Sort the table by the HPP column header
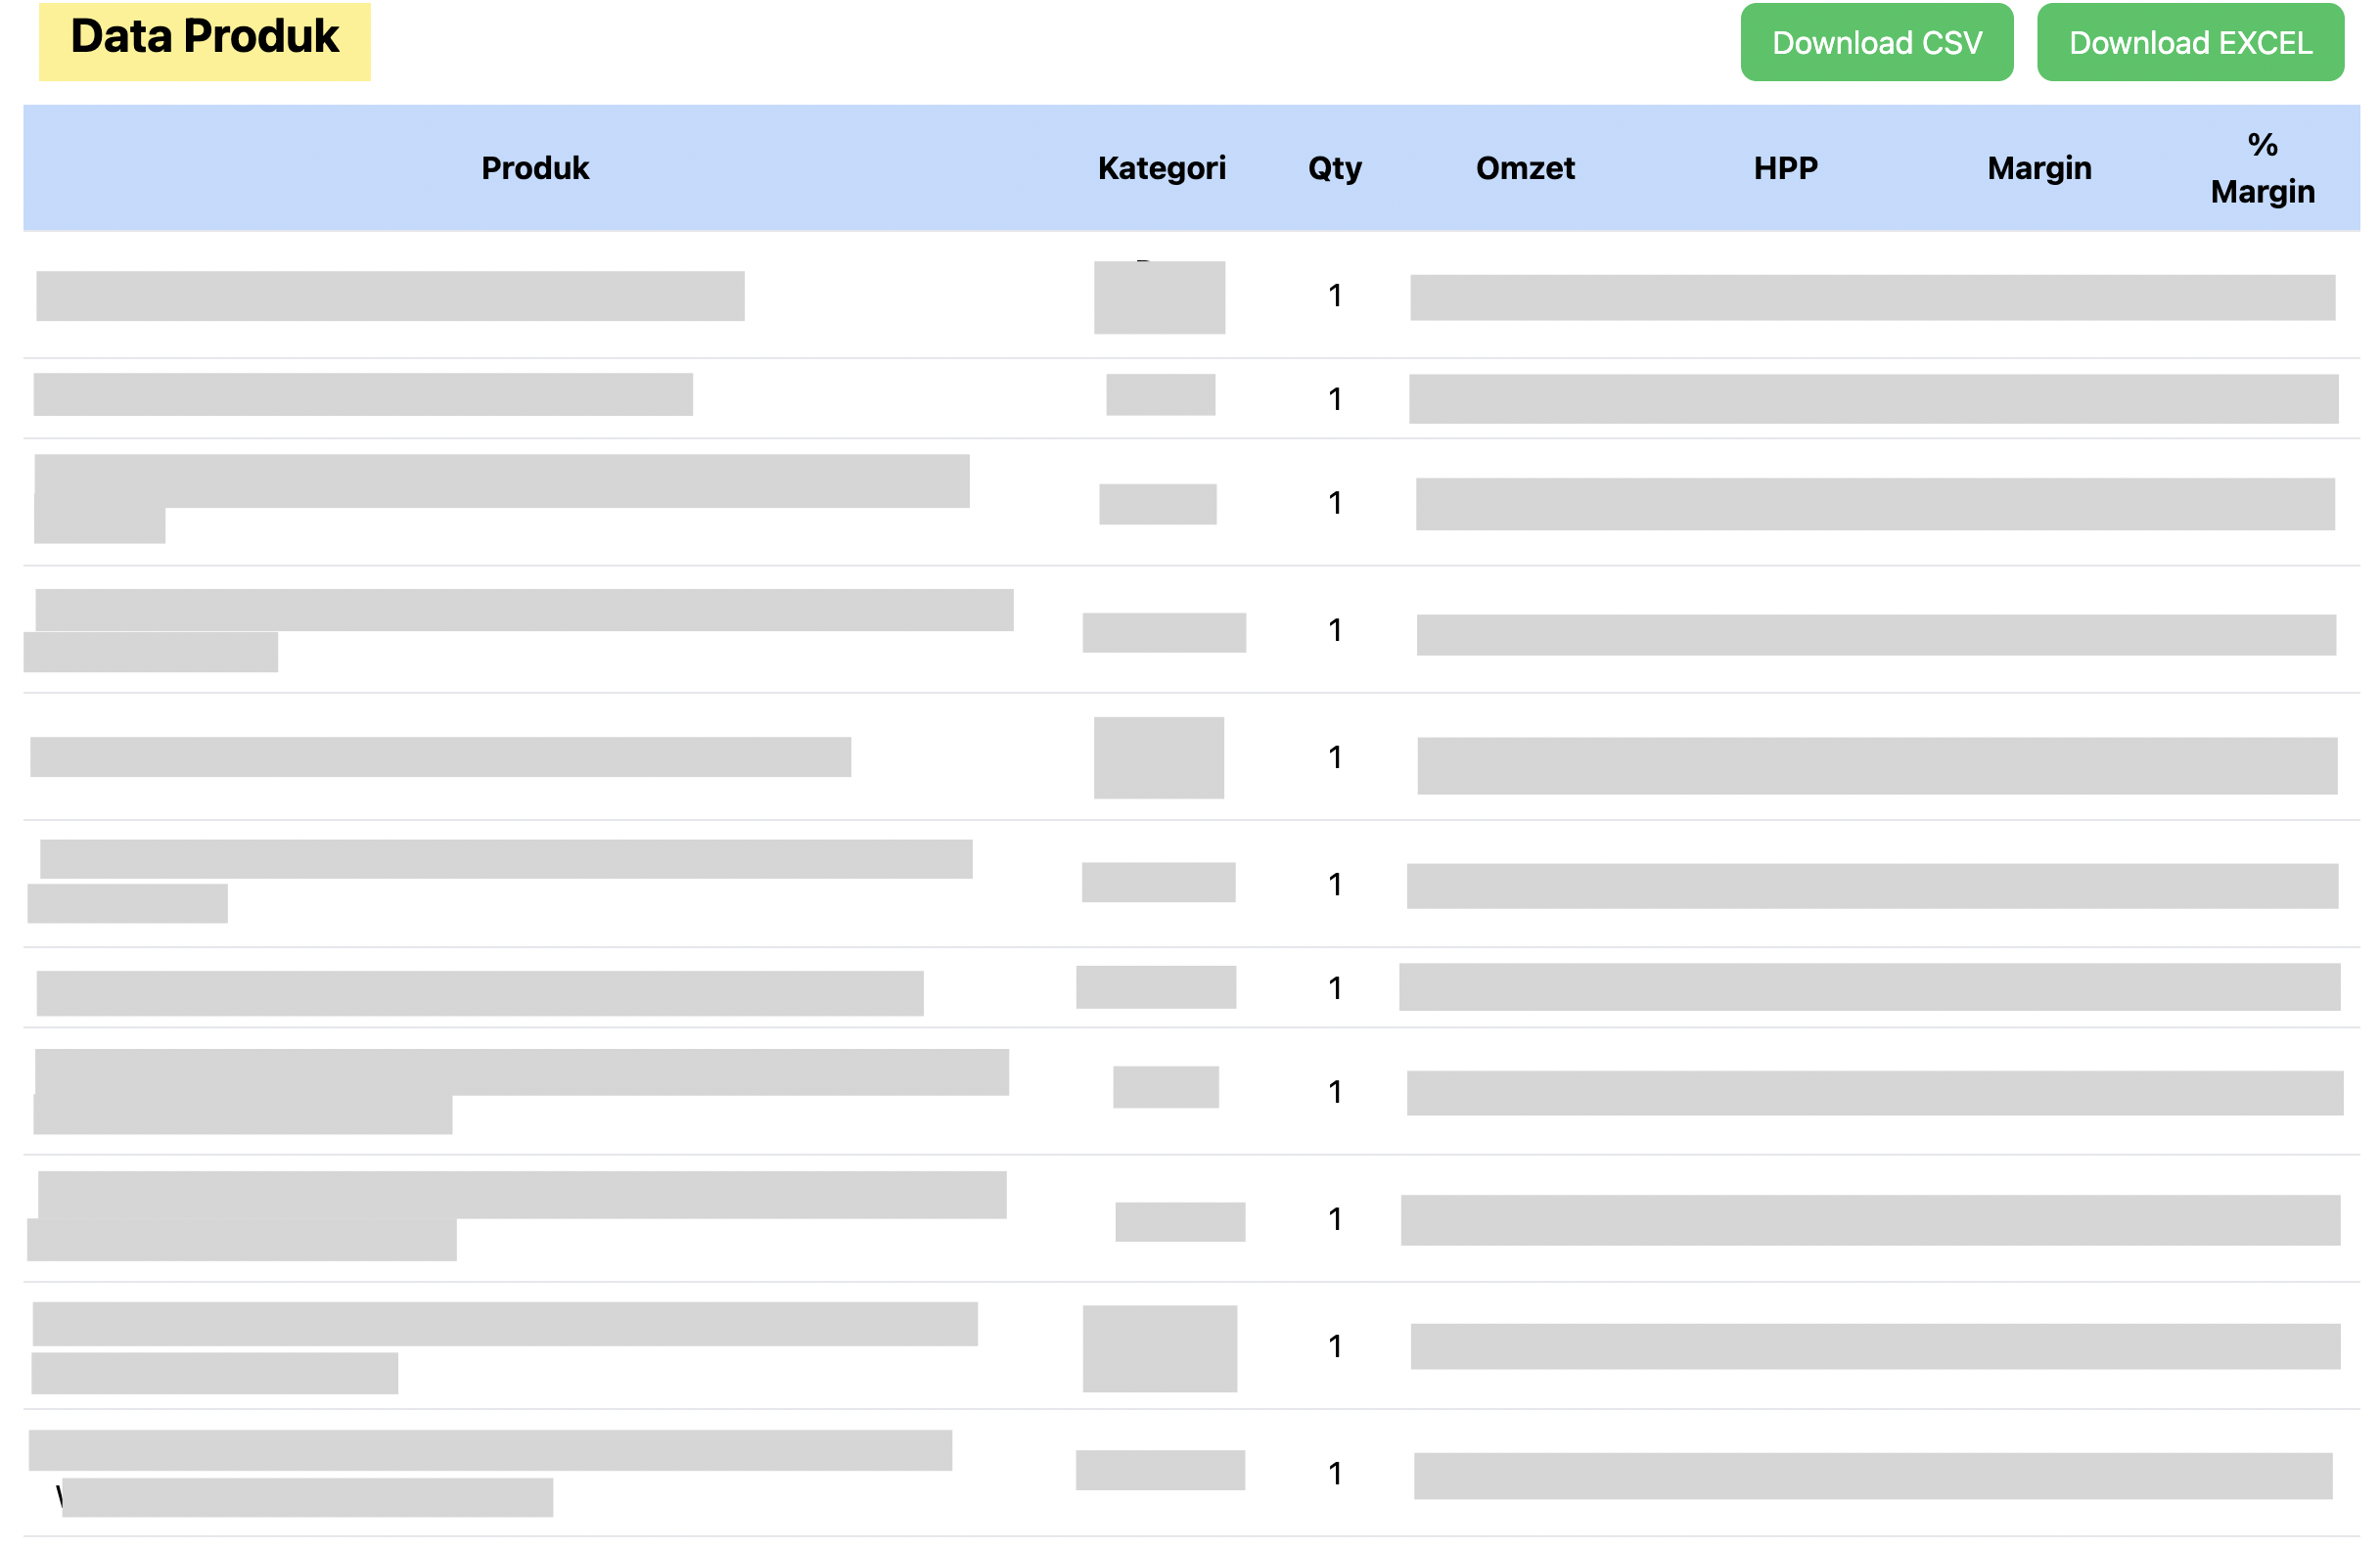The height and width of the screenshot is (1548, 2380). click(1786, 168)
